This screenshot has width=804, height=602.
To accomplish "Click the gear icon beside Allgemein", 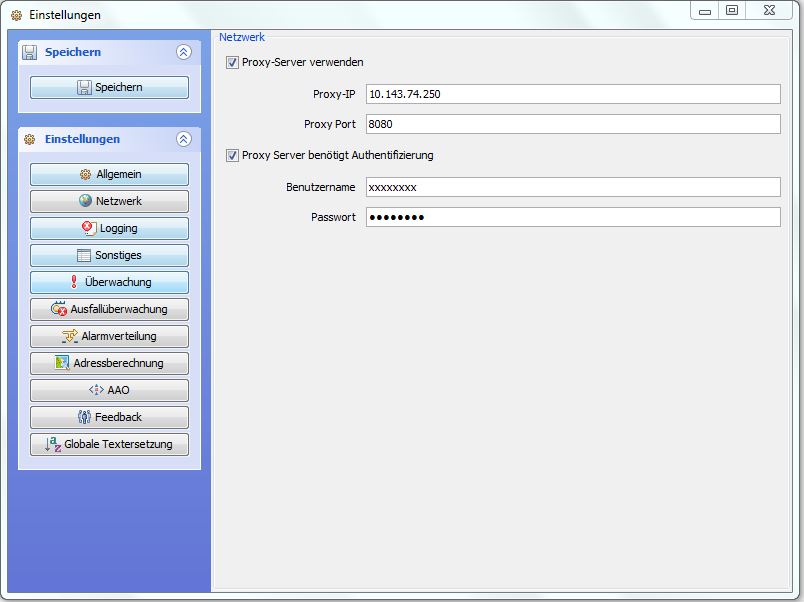I will pyautogui.click(x=86, y=175).
